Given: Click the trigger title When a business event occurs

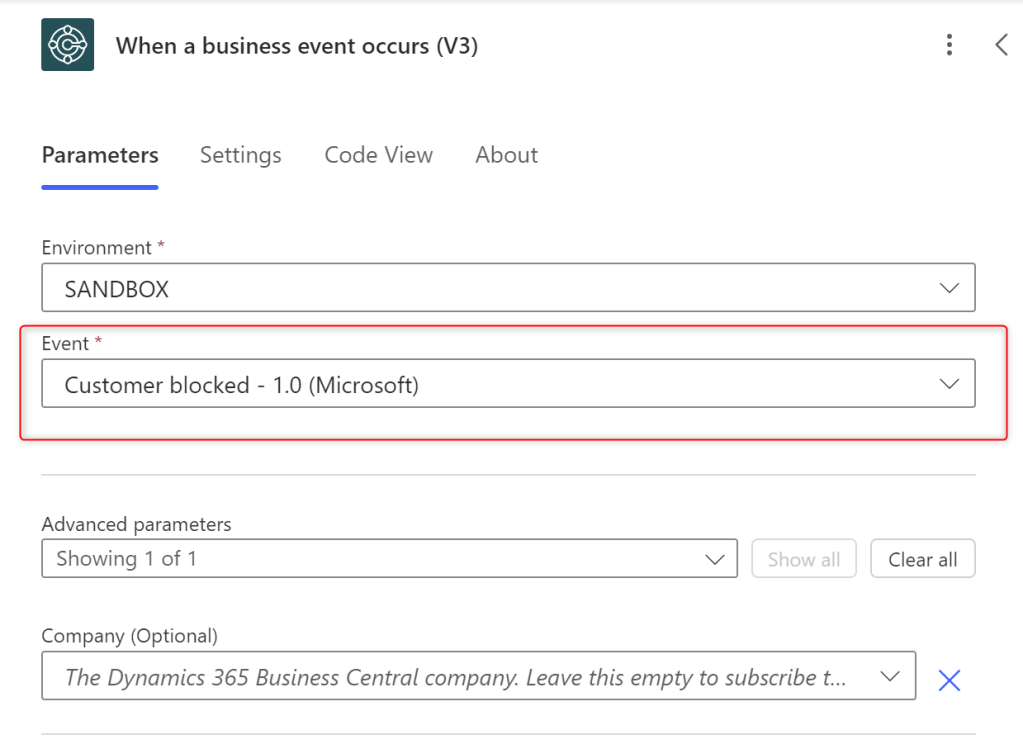Looking at the screenshot, I should (296, 46).
